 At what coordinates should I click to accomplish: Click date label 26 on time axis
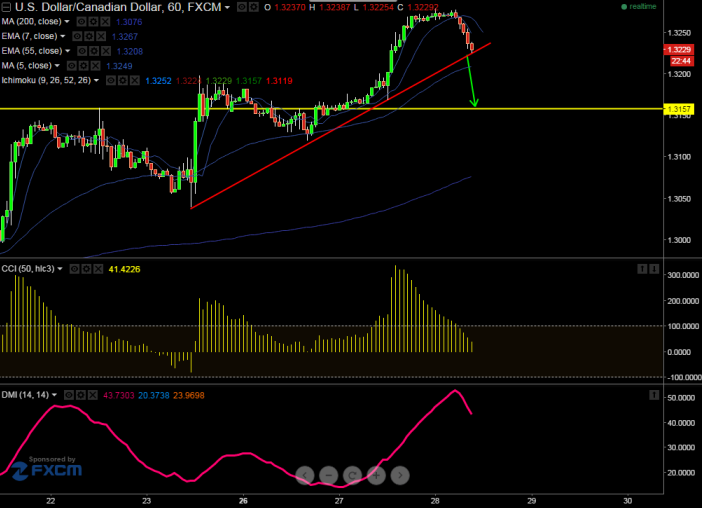click(x=243, y=501)
